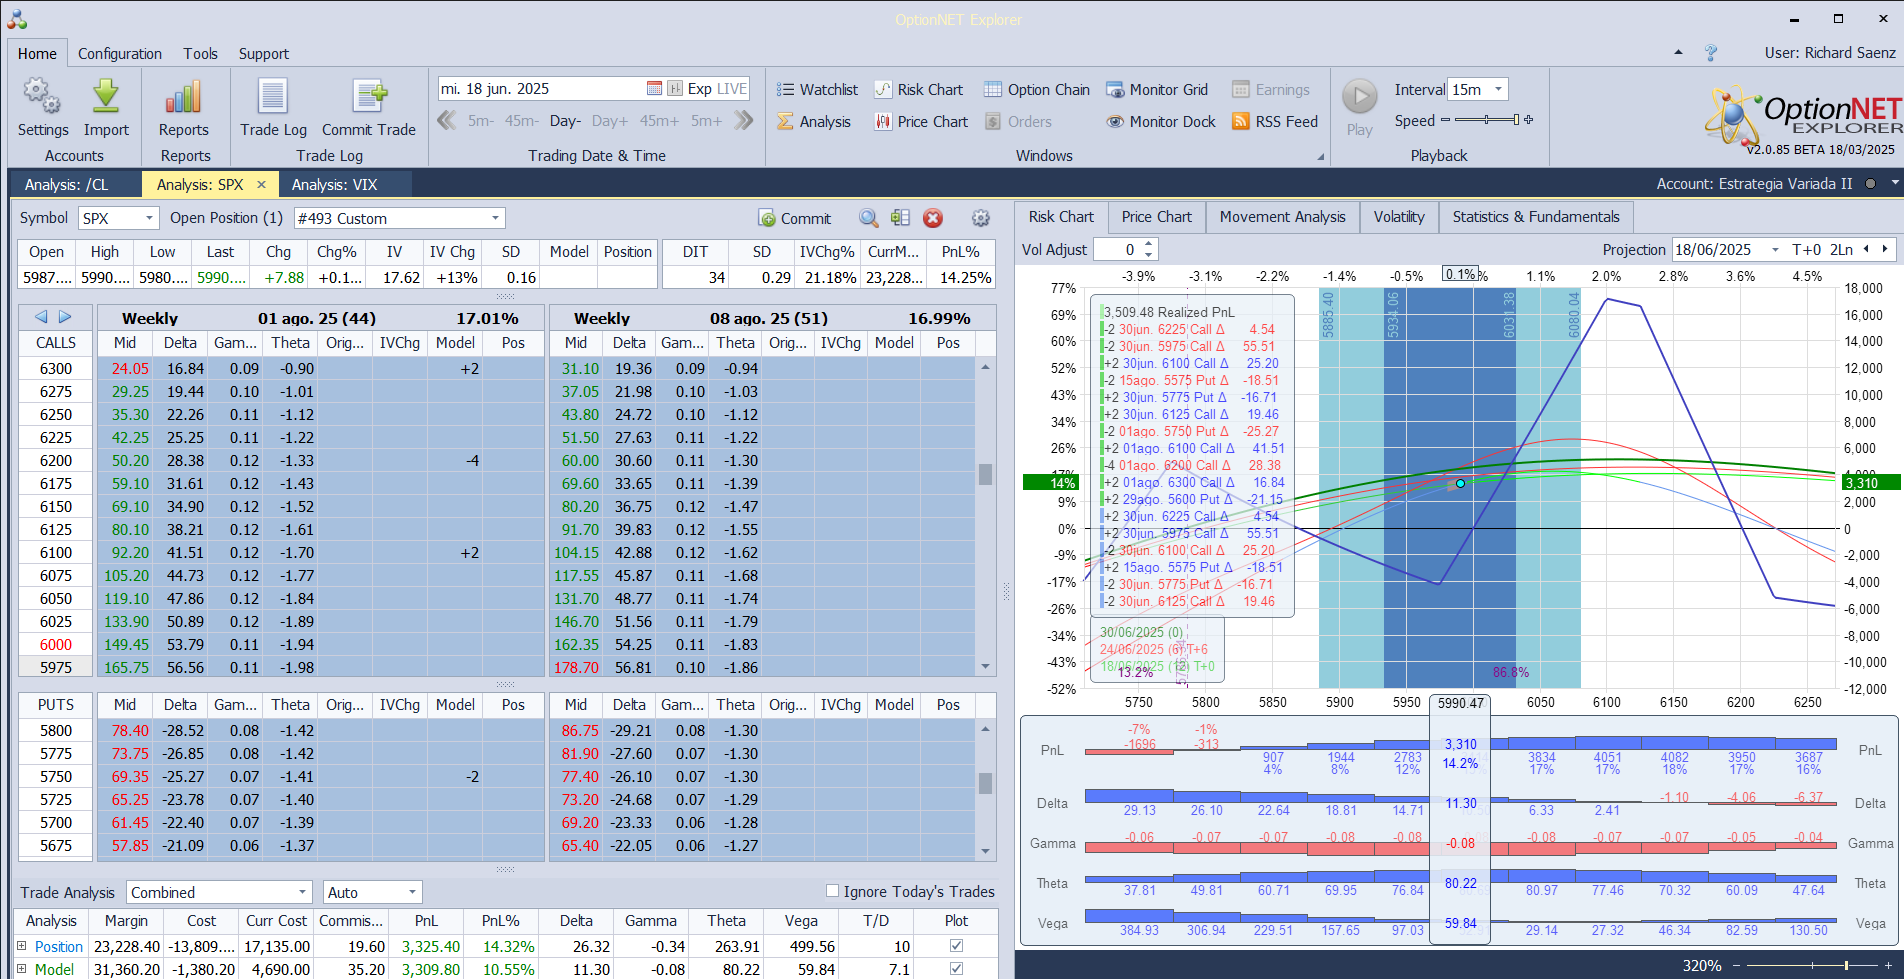Click the 5m+ step button
Viewport: 1904px width, 979px height.
[706, 121]
